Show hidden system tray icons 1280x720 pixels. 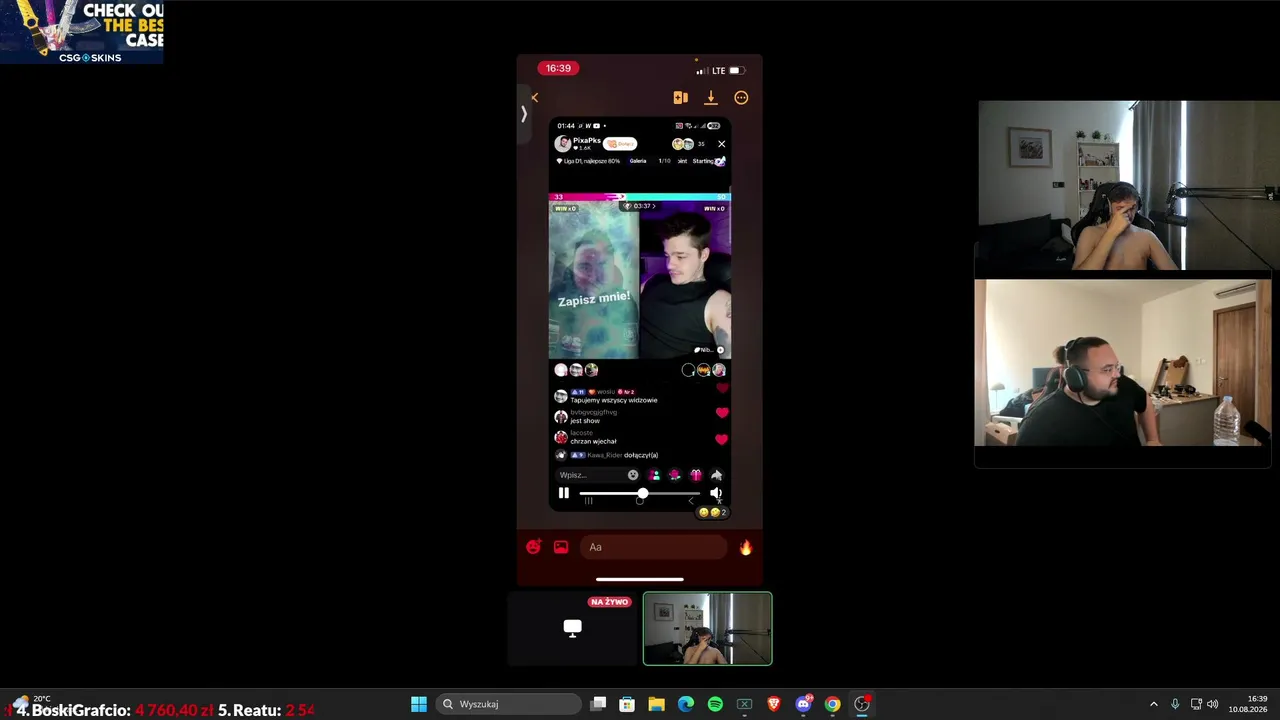pyautogui.click(x=1154, y=704)
